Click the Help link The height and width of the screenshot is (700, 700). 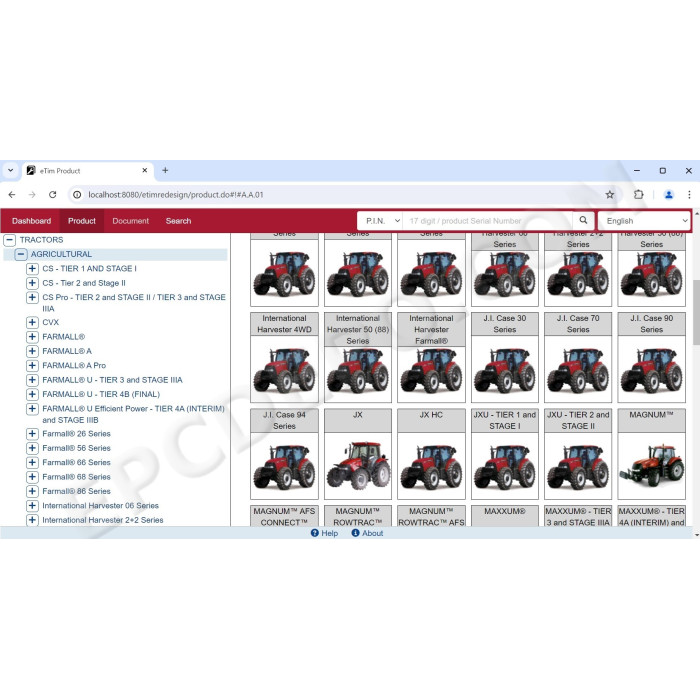click(329, 533)
